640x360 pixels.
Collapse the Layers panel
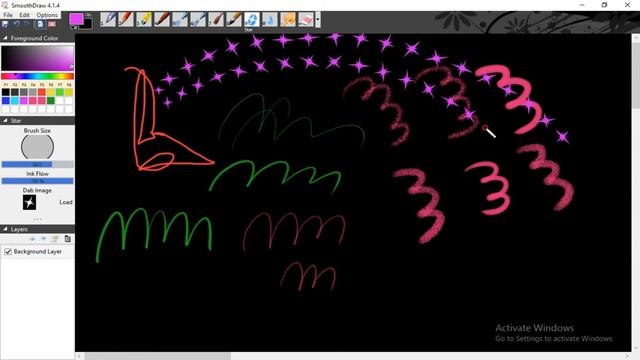[x=5, y=229]
